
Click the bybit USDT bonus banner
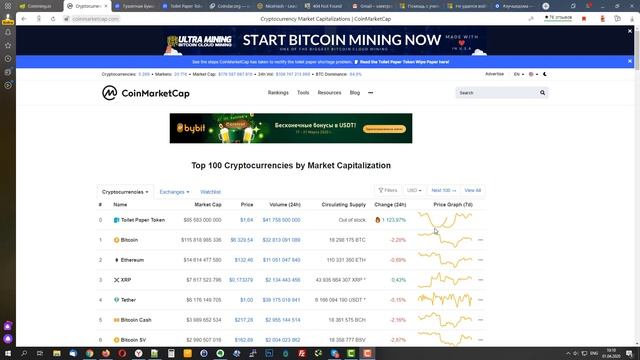click(x=291, y=128)
